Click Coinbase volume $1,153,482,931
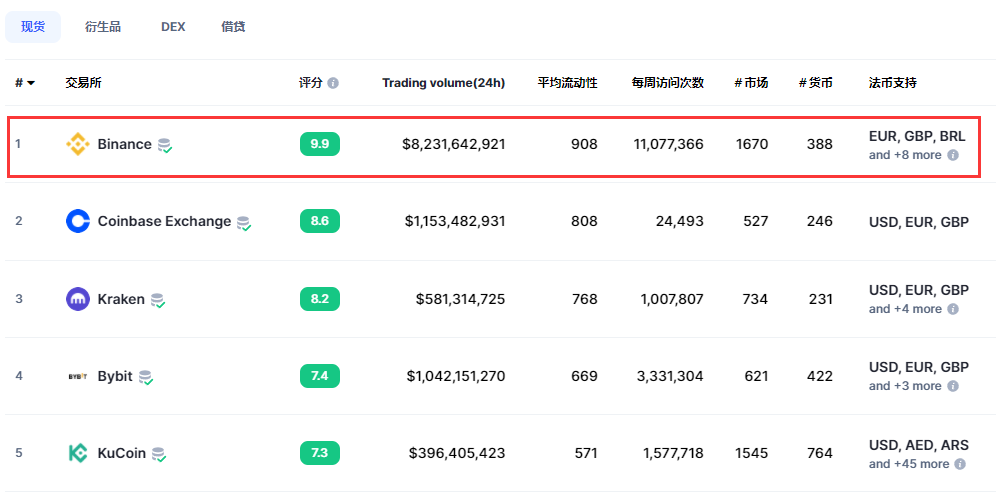 point(455,221)
